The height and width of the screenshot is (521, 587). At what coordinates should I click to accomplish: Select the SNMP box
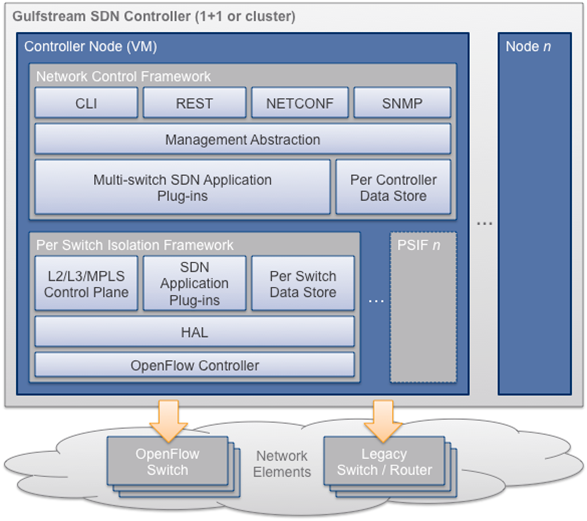pos(402,103)
